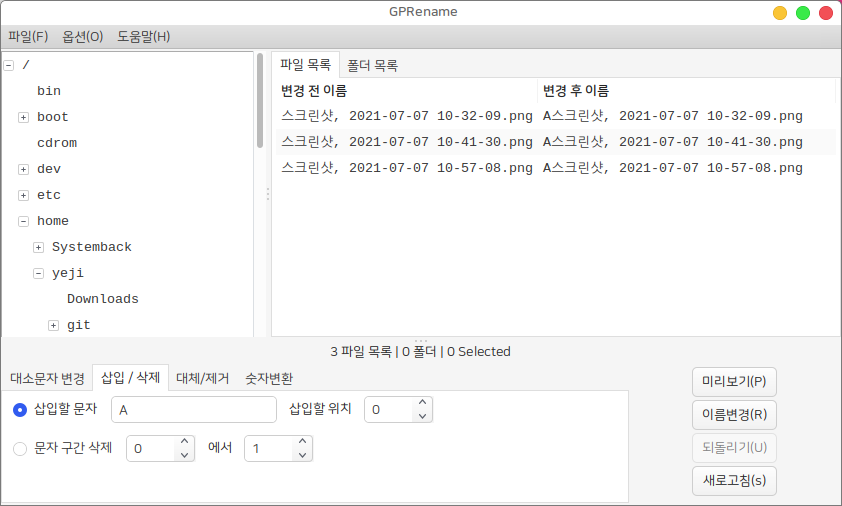
Task: Switch to the 대체/제거 tab
Action: point(202,379)
